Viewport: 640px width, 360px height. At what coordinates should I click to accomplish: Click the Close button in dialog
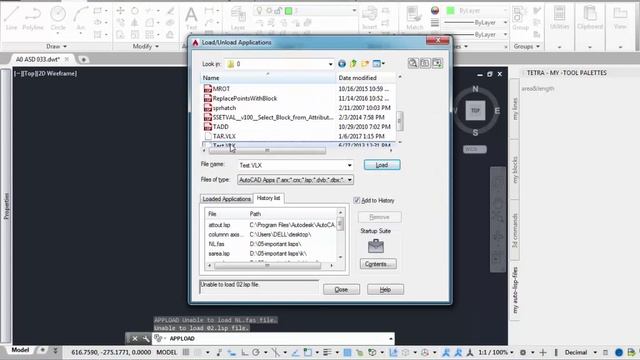point(341,289)
